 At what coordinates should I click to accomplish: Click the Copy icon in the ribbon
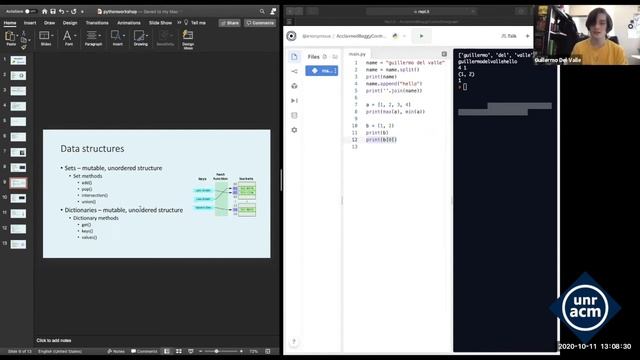[x=24, y=40]
